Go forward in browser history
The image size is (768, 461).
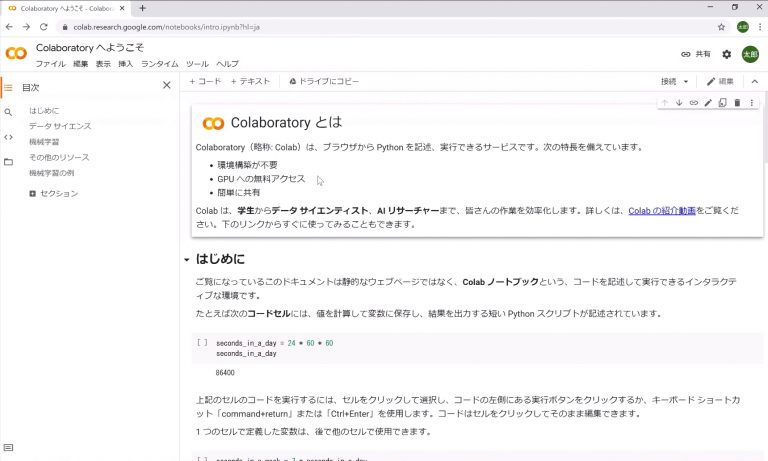pos(26,27)
